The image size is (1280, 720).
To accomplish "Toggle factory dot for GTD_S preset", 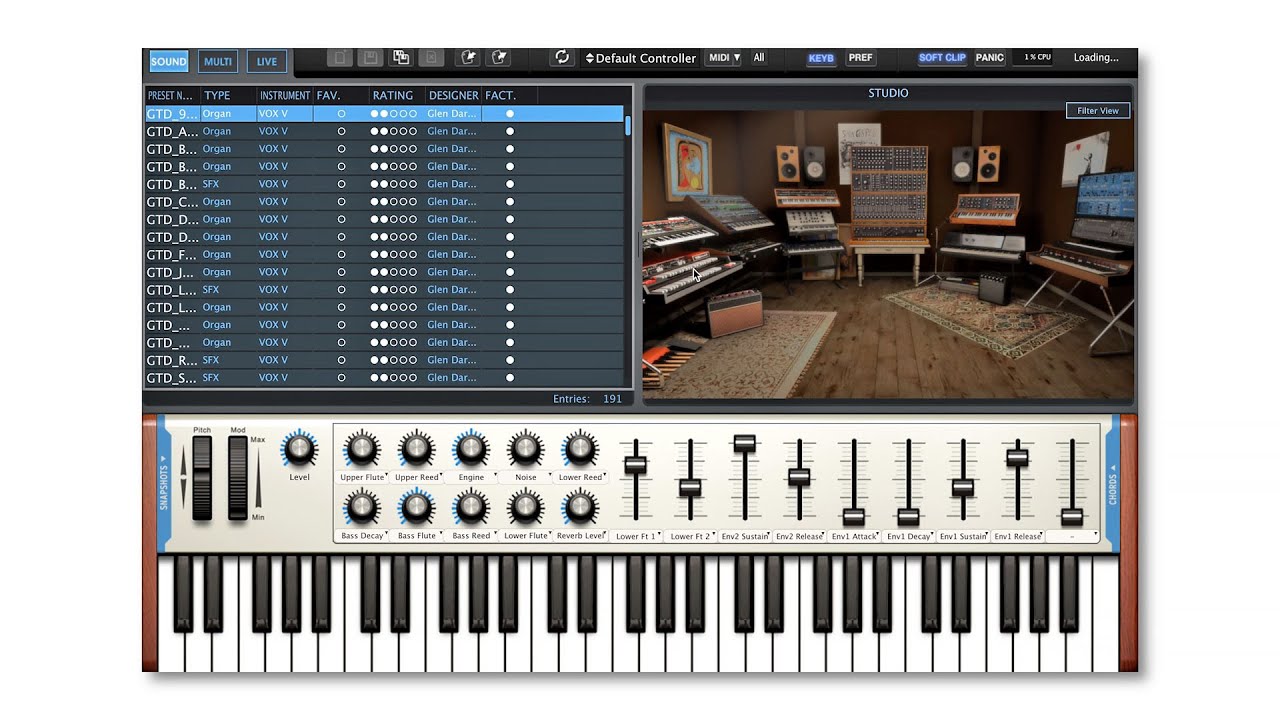I will (x=510, y=378).
